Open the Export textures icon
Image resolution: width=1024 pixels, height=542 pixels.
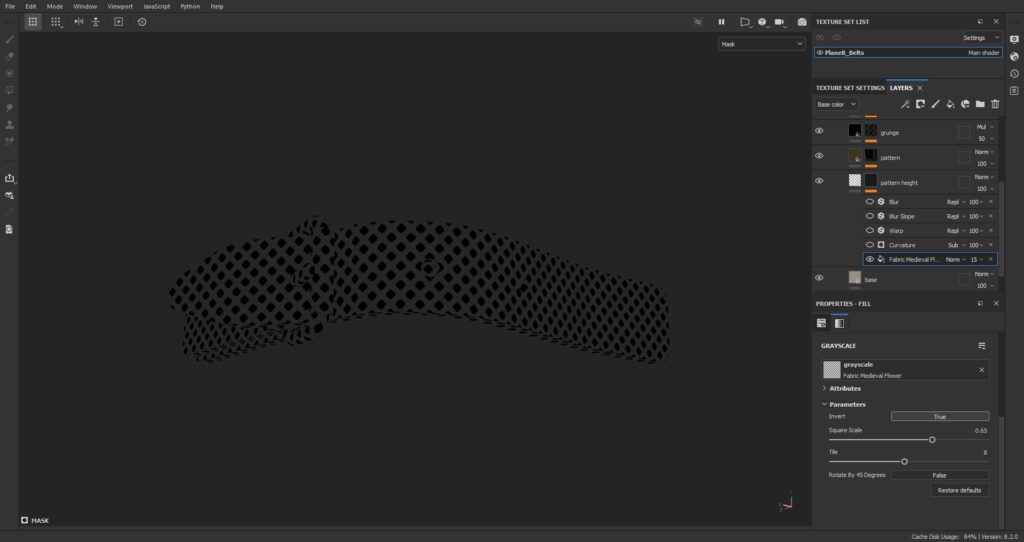tap(9, 178)
